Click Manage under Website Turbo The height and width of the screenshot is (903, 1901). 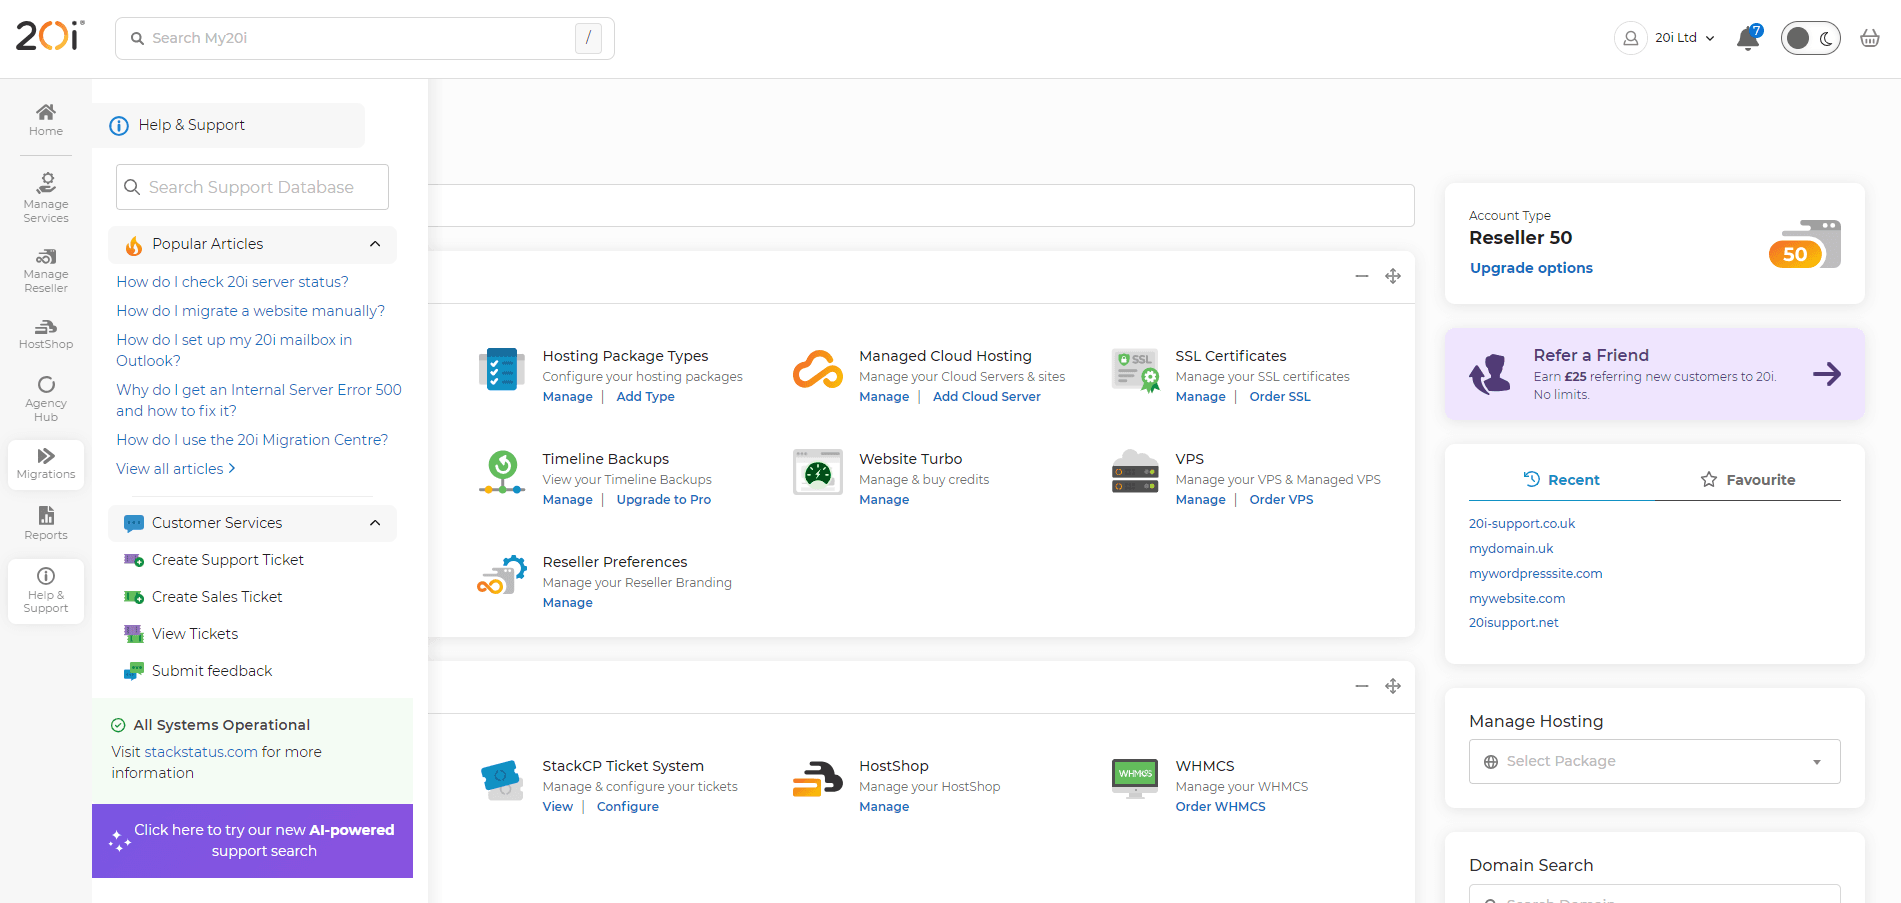pos(884,500)
